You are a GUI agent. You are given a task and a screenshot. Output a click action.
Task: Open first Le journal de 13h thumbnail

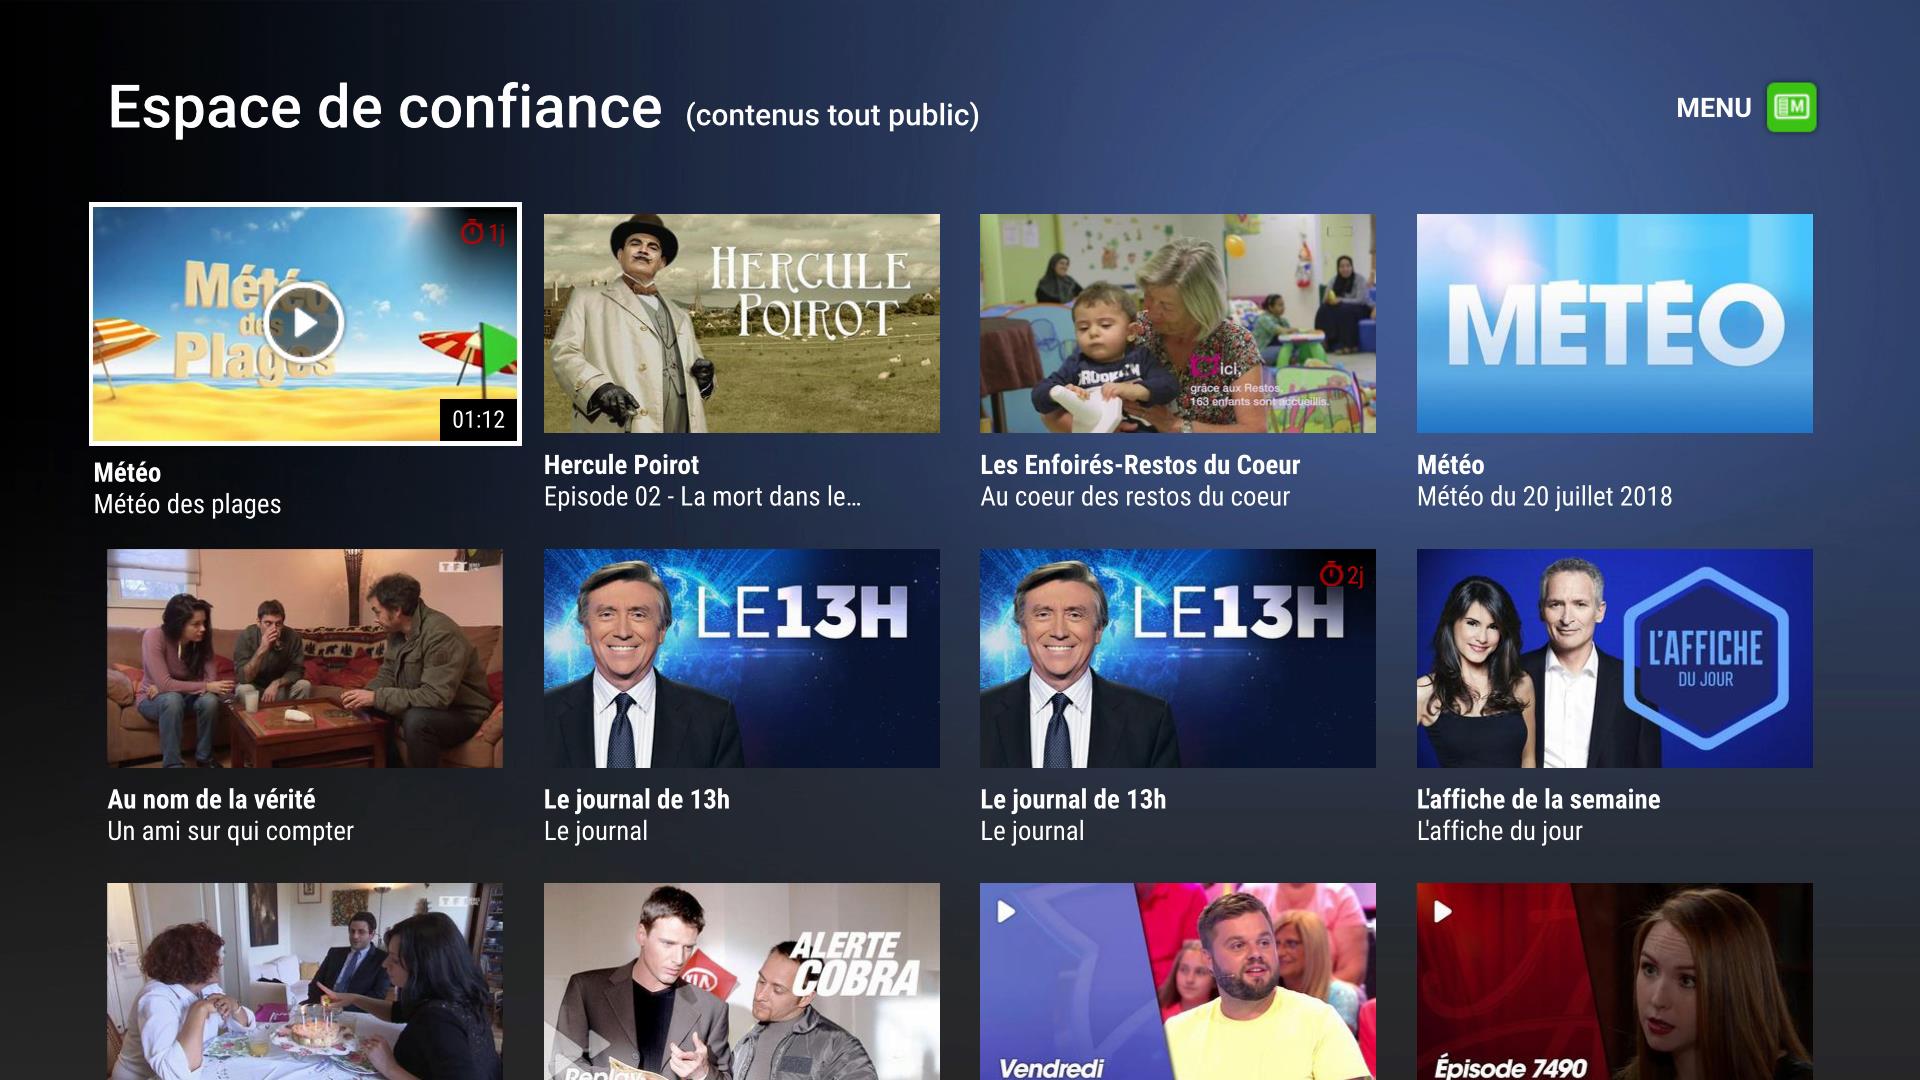[x=742, y=658]
